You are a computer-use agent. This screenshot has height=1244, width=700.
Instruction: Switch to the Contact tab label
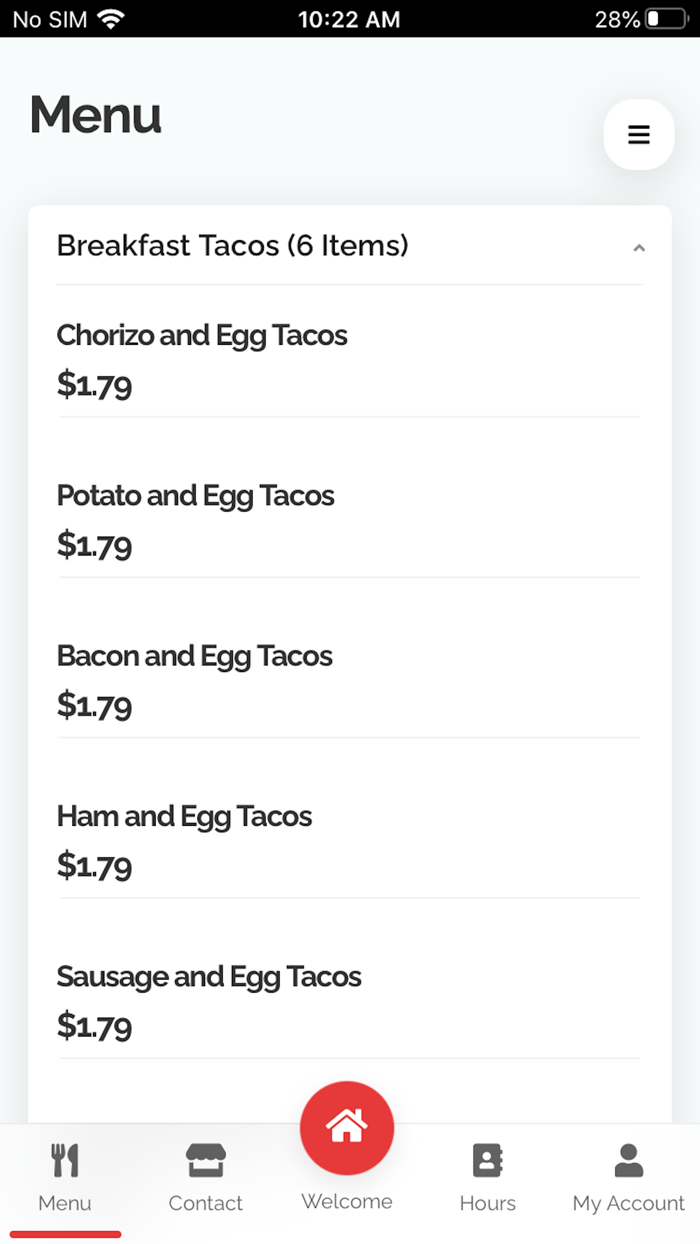(206, 1203)
